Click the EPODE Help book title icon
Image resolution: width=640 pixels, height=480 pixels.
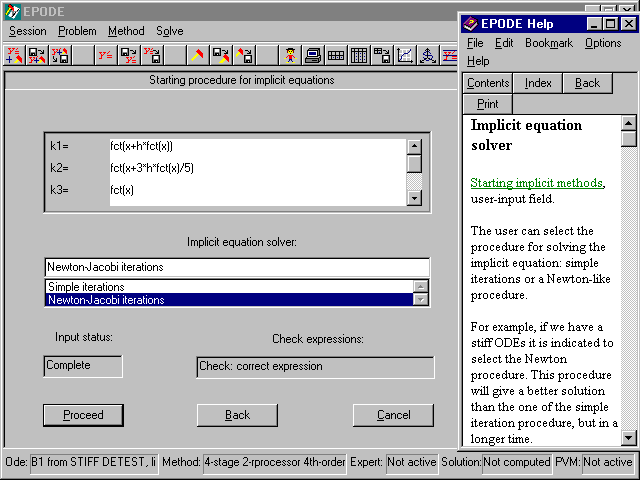coord(472,24)
